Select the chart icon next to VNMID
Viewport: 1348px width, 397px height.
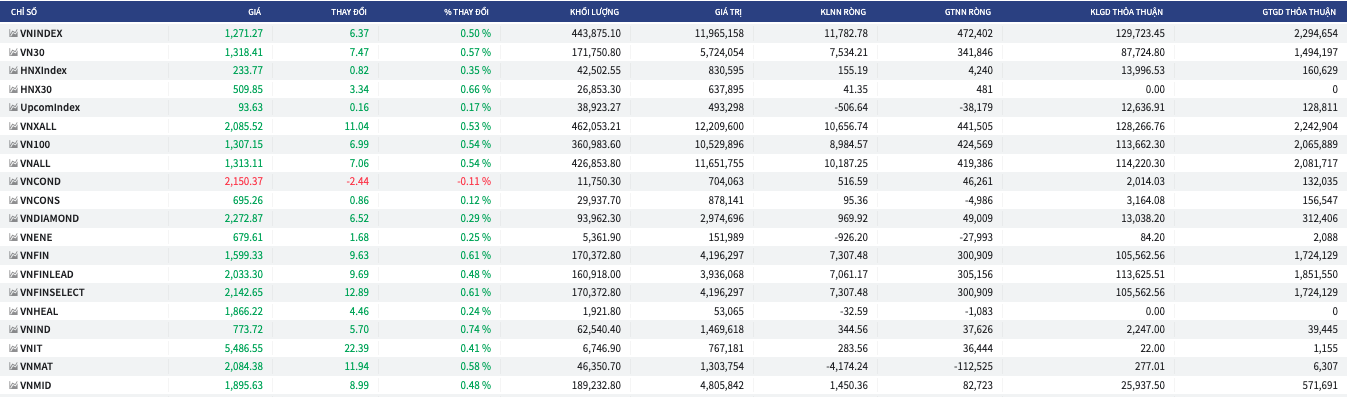(13, 385)
